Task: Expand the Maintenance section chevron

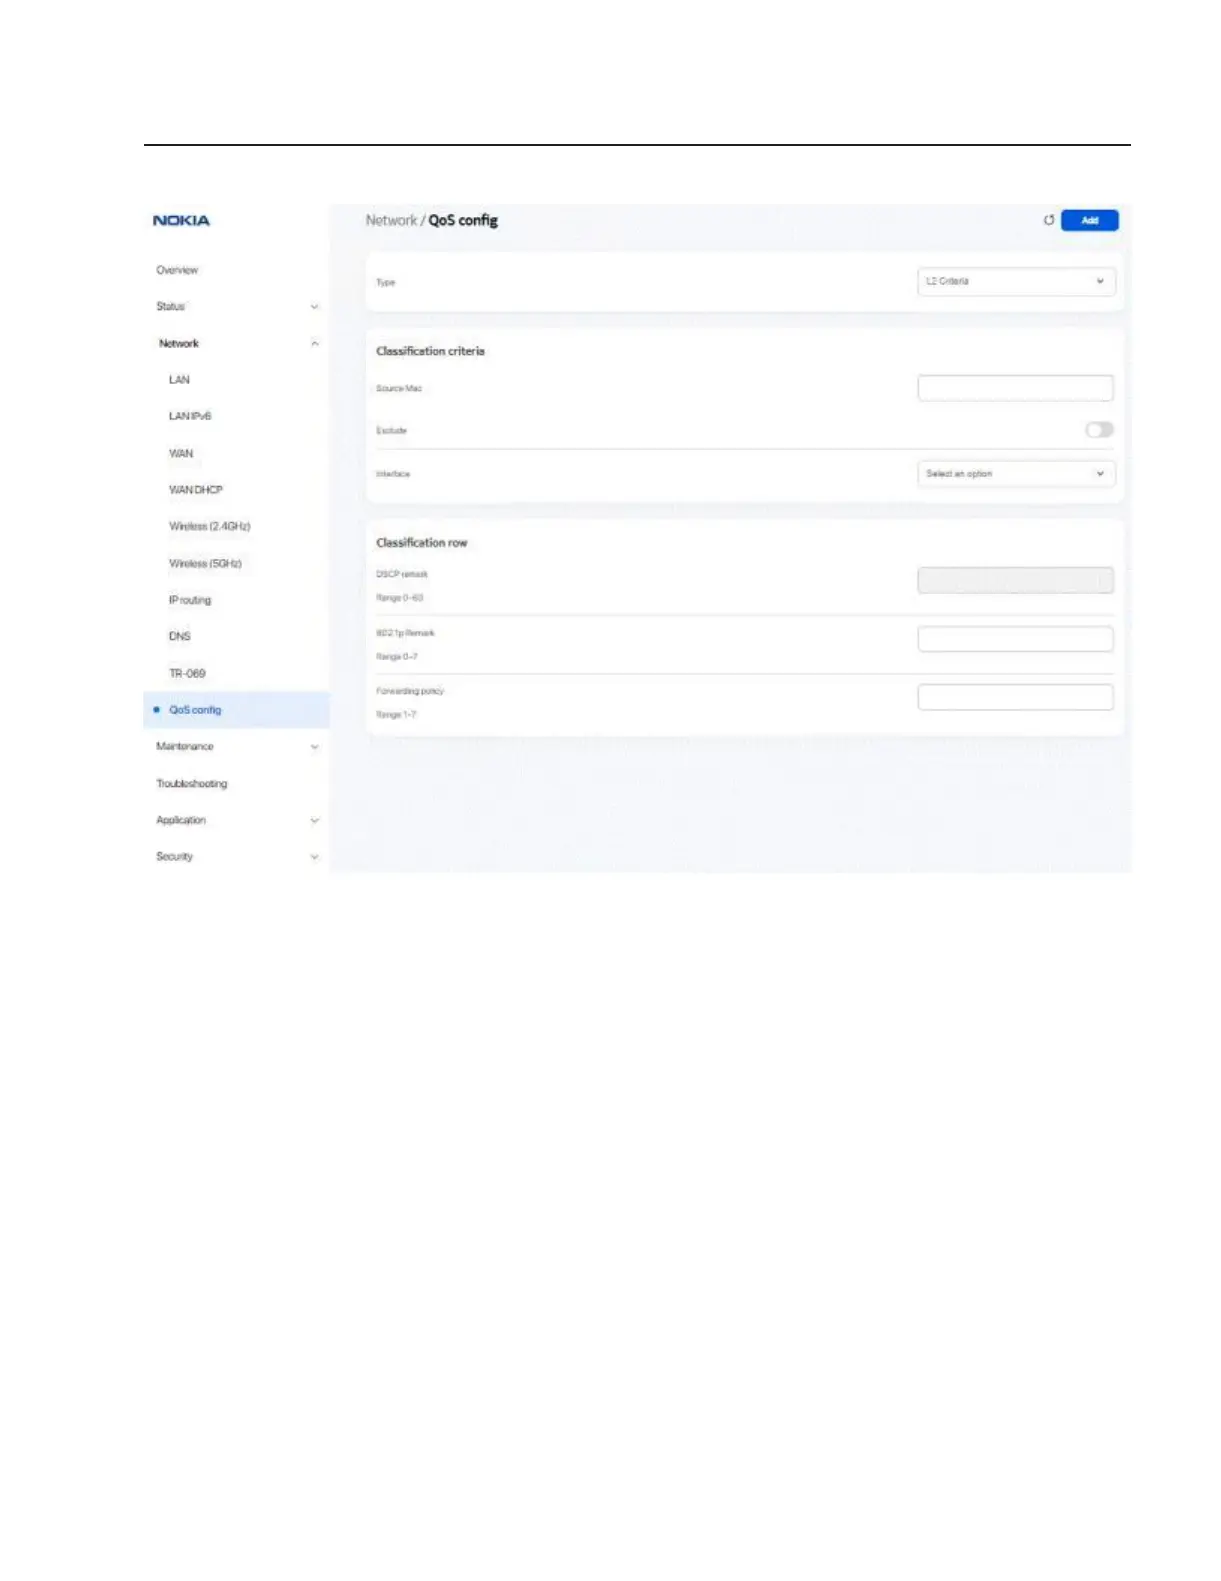Action: [x=314, y=747]
